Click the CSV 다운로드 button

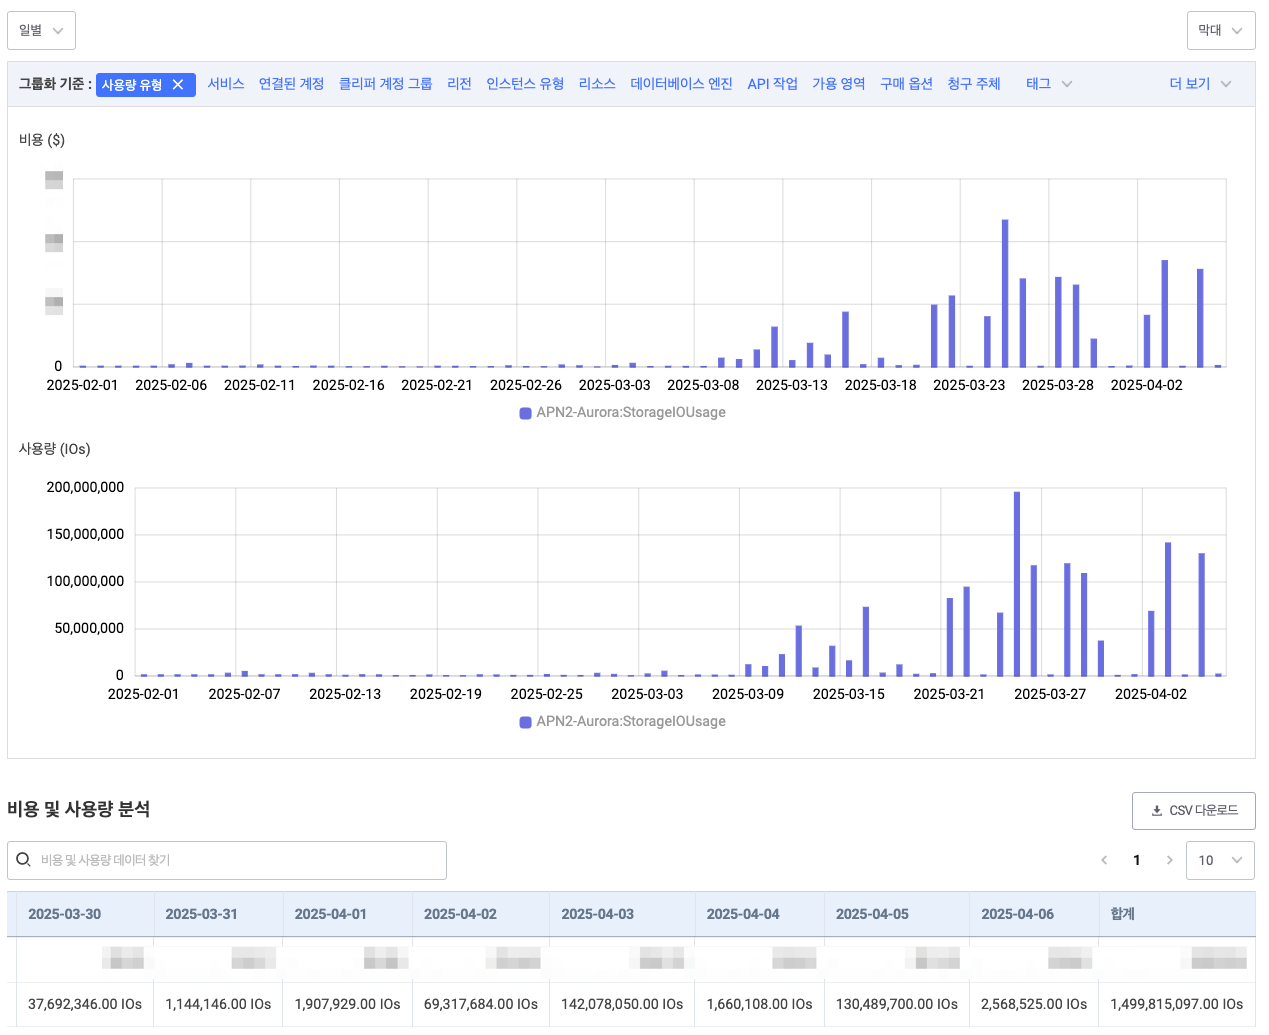pos(1194,811)
